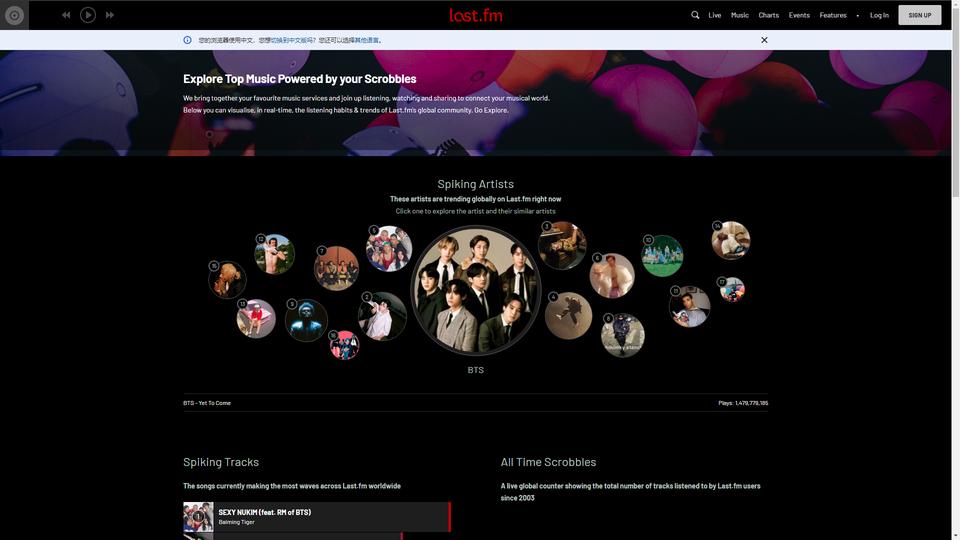
Task: Open the Events menu item
Action: click(x=799, y=15)
